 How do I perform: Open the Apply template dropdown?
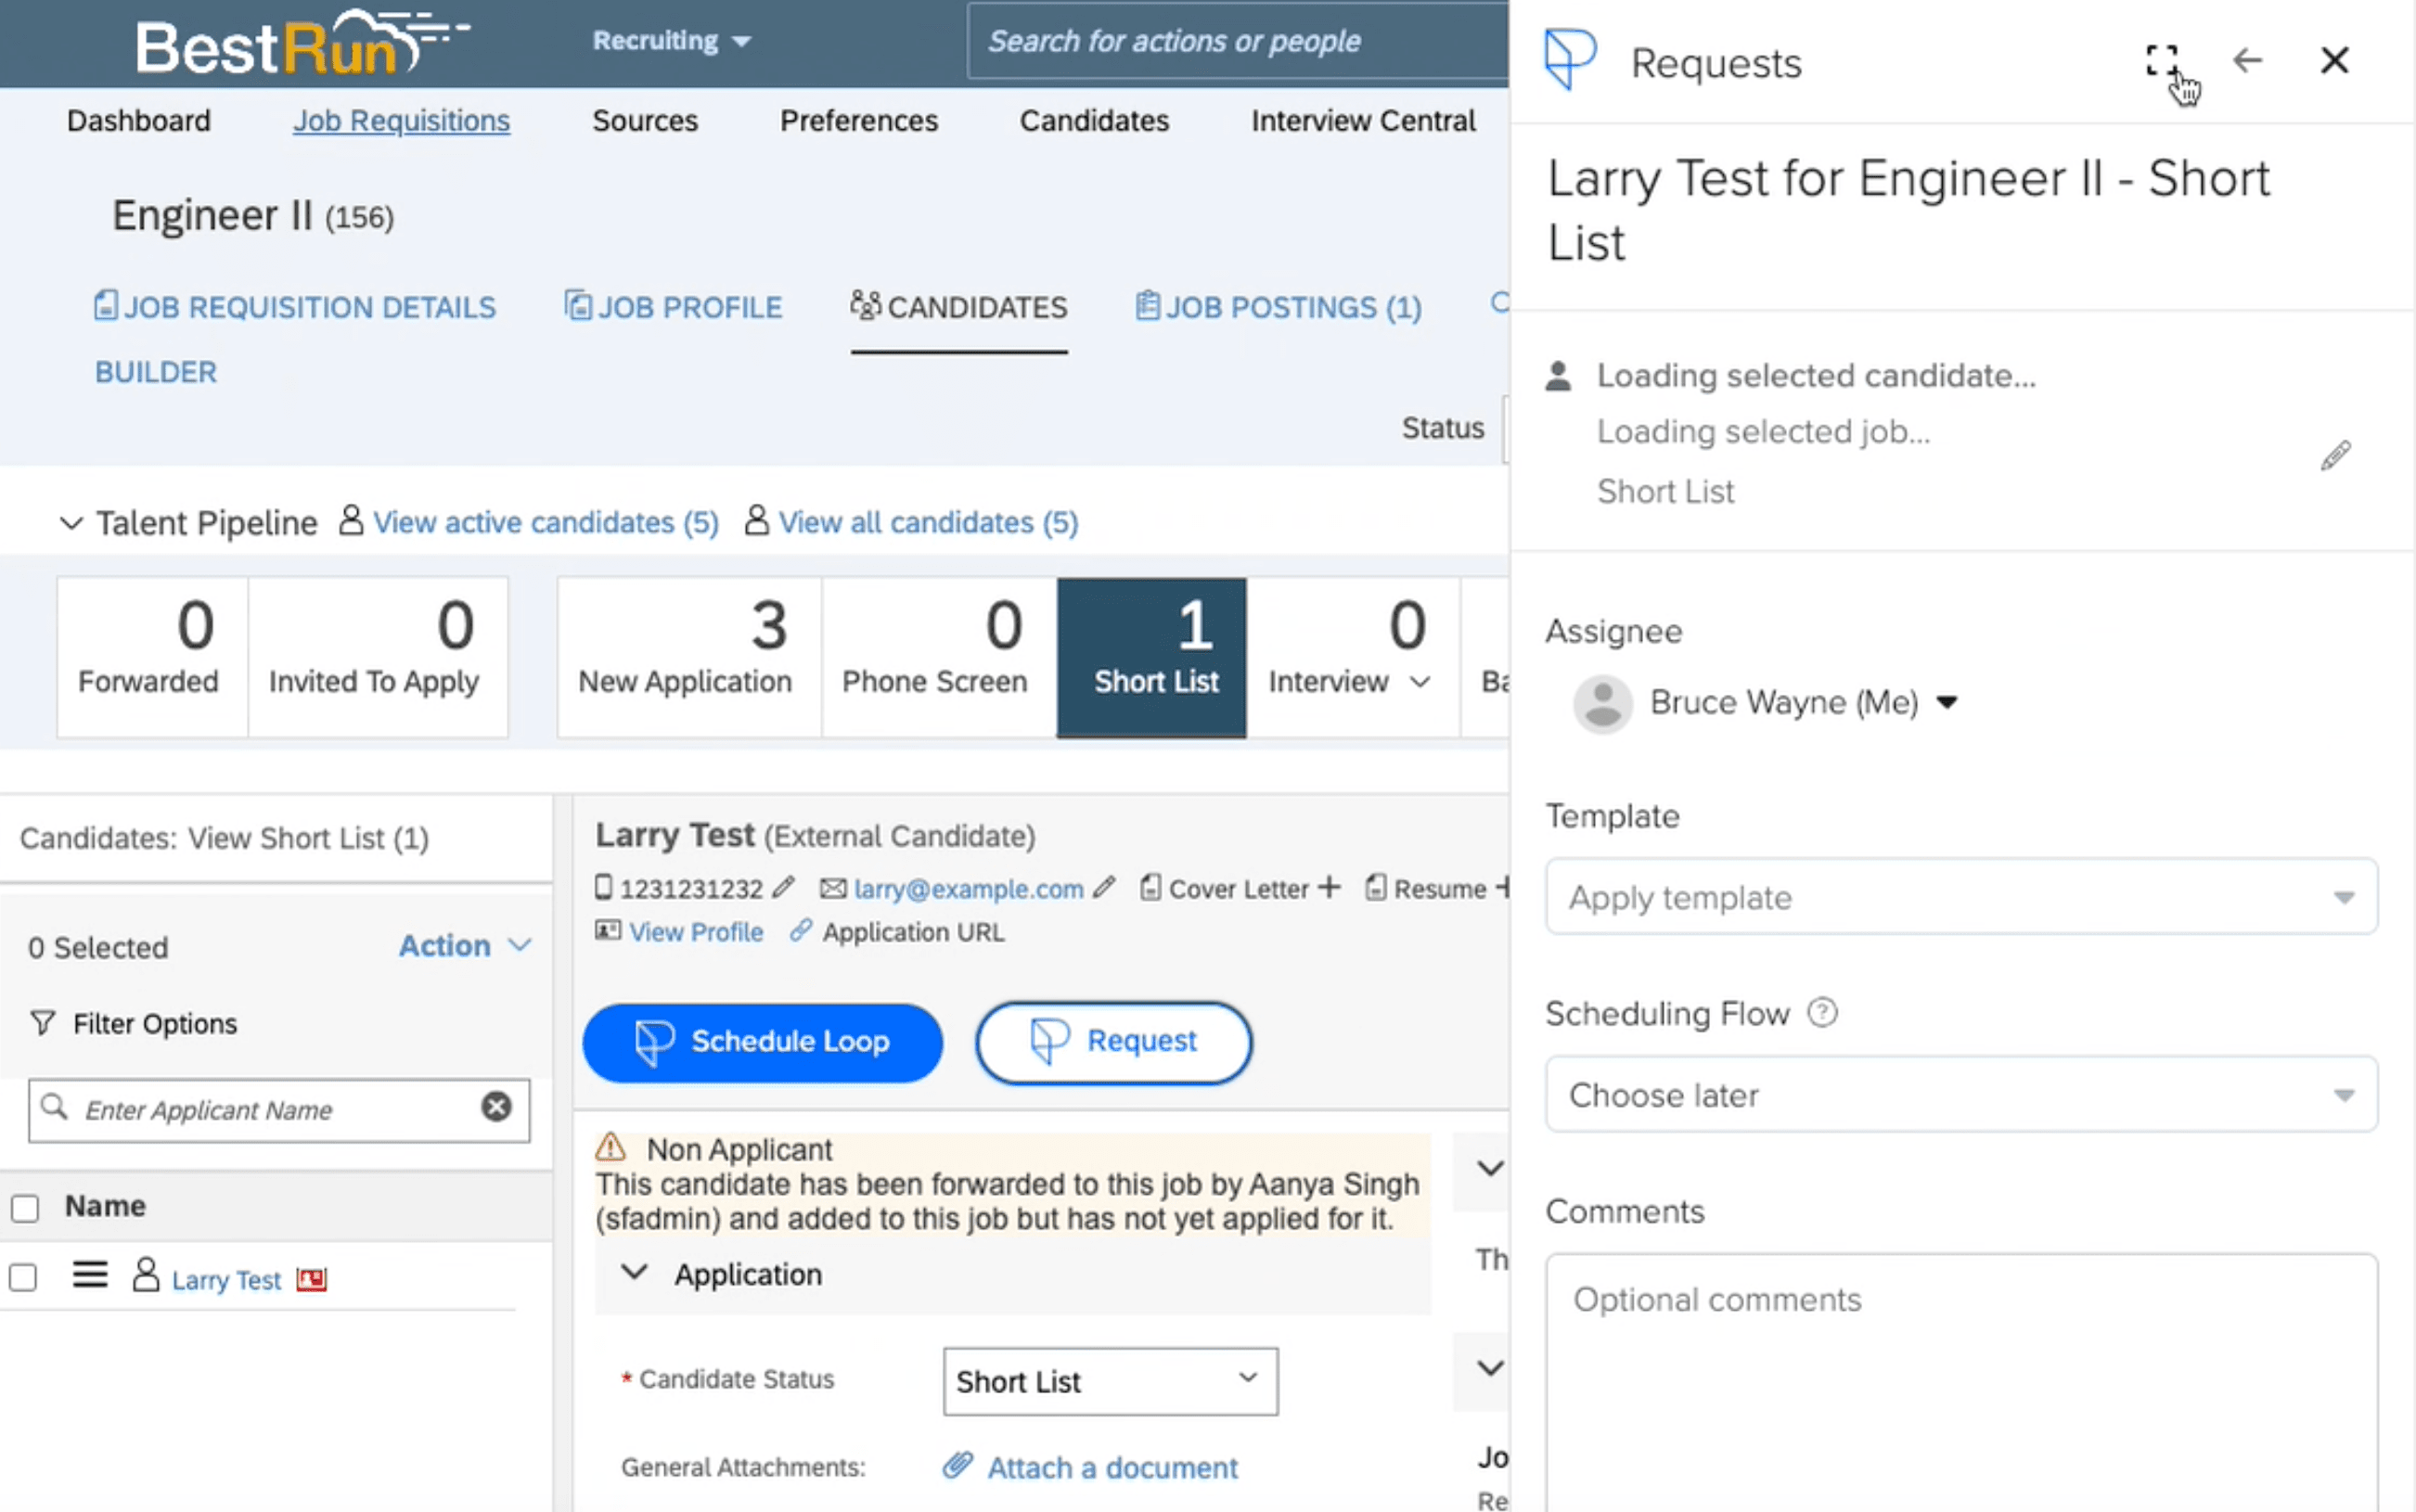click(1960, 897)
